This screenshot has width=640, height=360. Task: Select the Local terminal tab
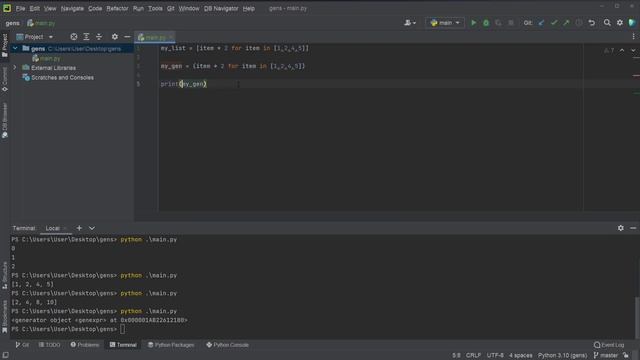[53, 228]
